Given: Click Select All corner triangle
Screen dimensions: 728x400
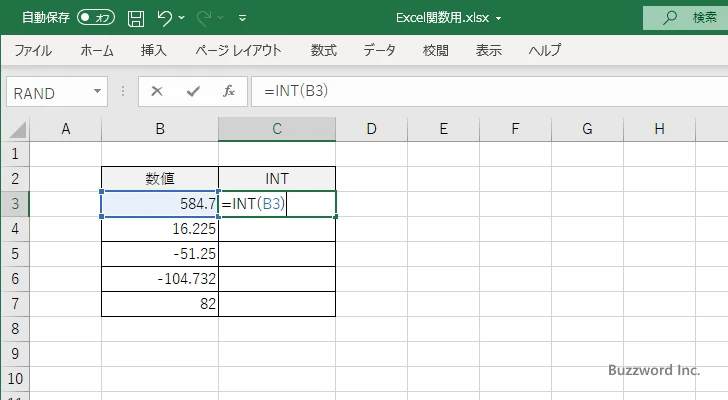Looking at the screenshot, I should click(15, 129).
